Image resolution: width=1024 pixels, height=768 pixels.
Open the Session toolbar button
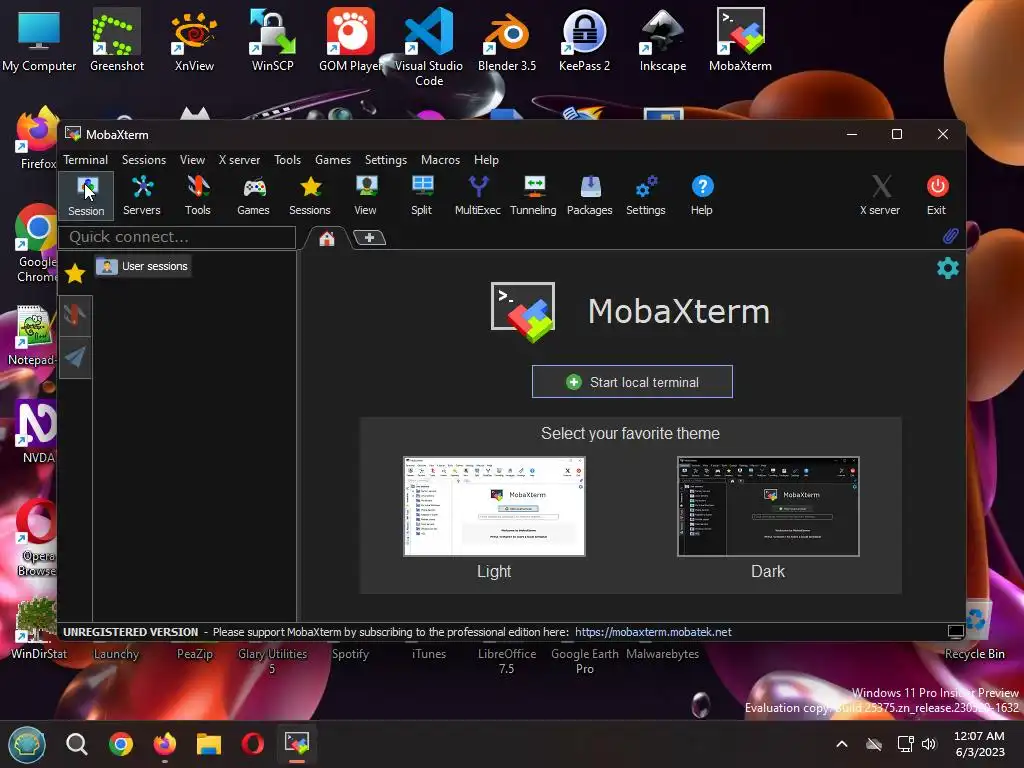(86, 195)
